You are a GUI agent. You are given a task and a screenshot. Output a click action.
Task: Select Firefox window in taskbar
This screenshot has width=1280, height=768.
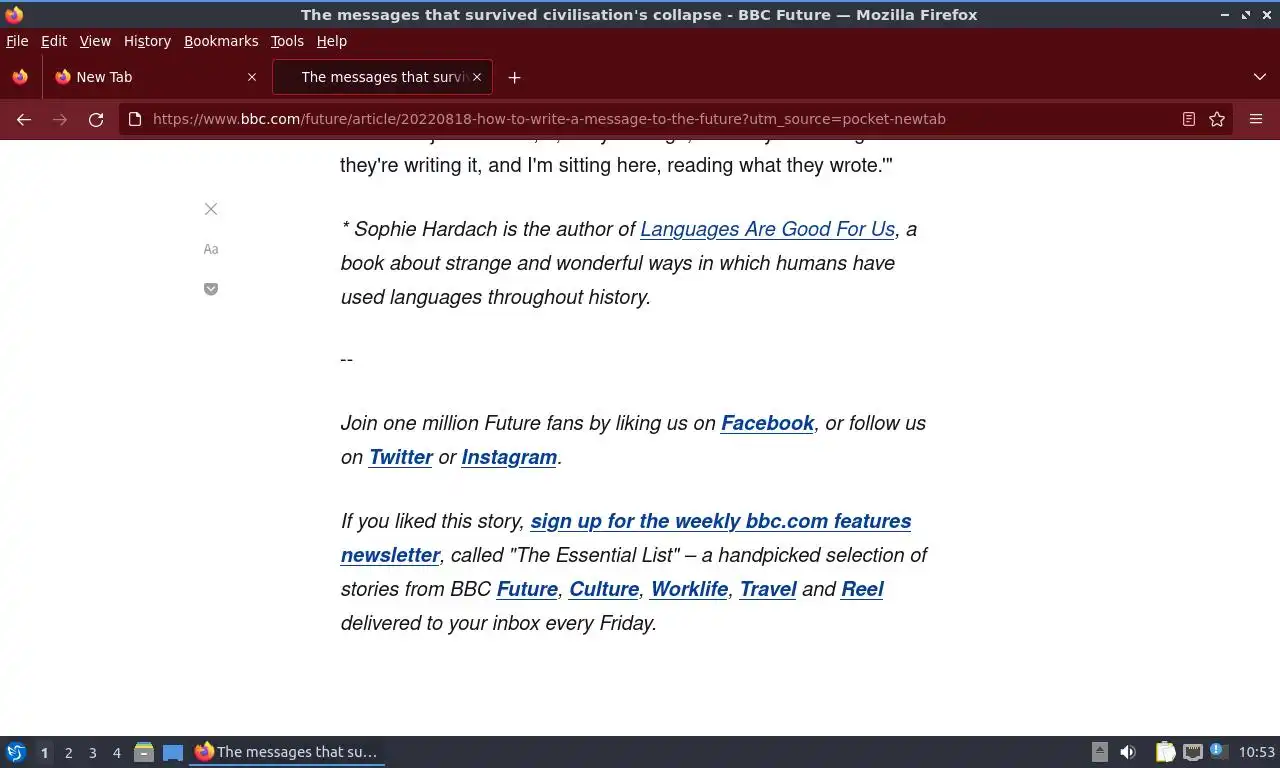coord(288,752)
